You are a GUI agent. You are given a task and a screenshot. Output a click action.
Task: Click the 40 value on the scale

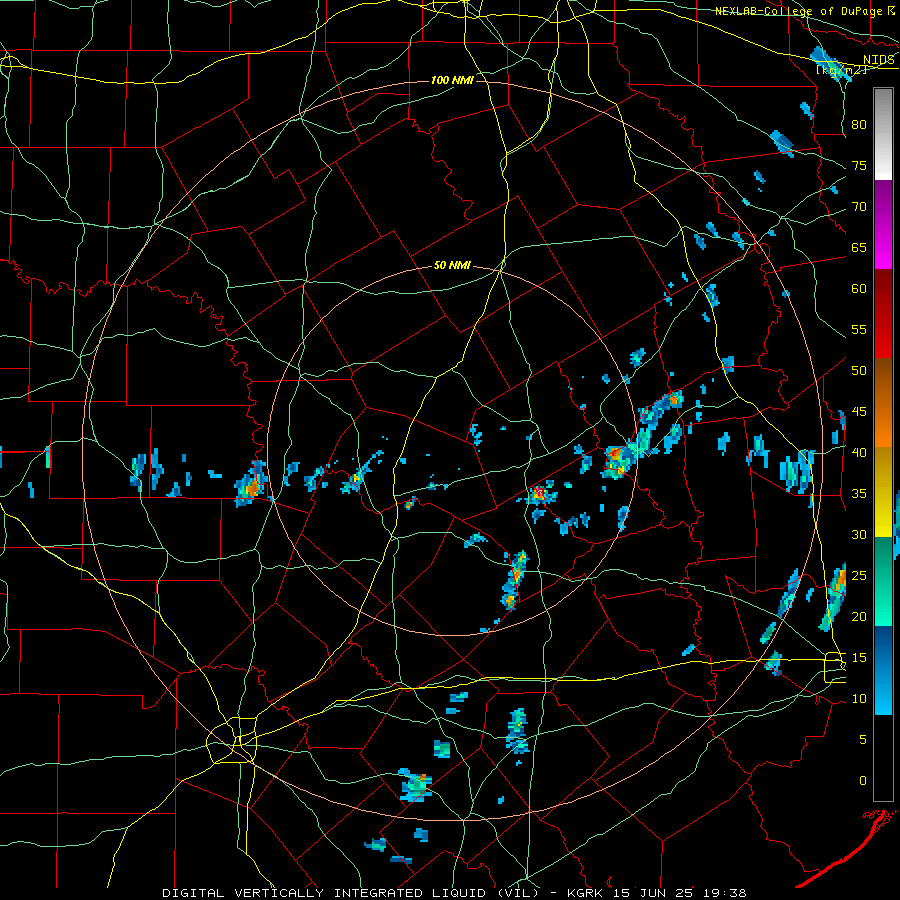click(x=859, y=453)
